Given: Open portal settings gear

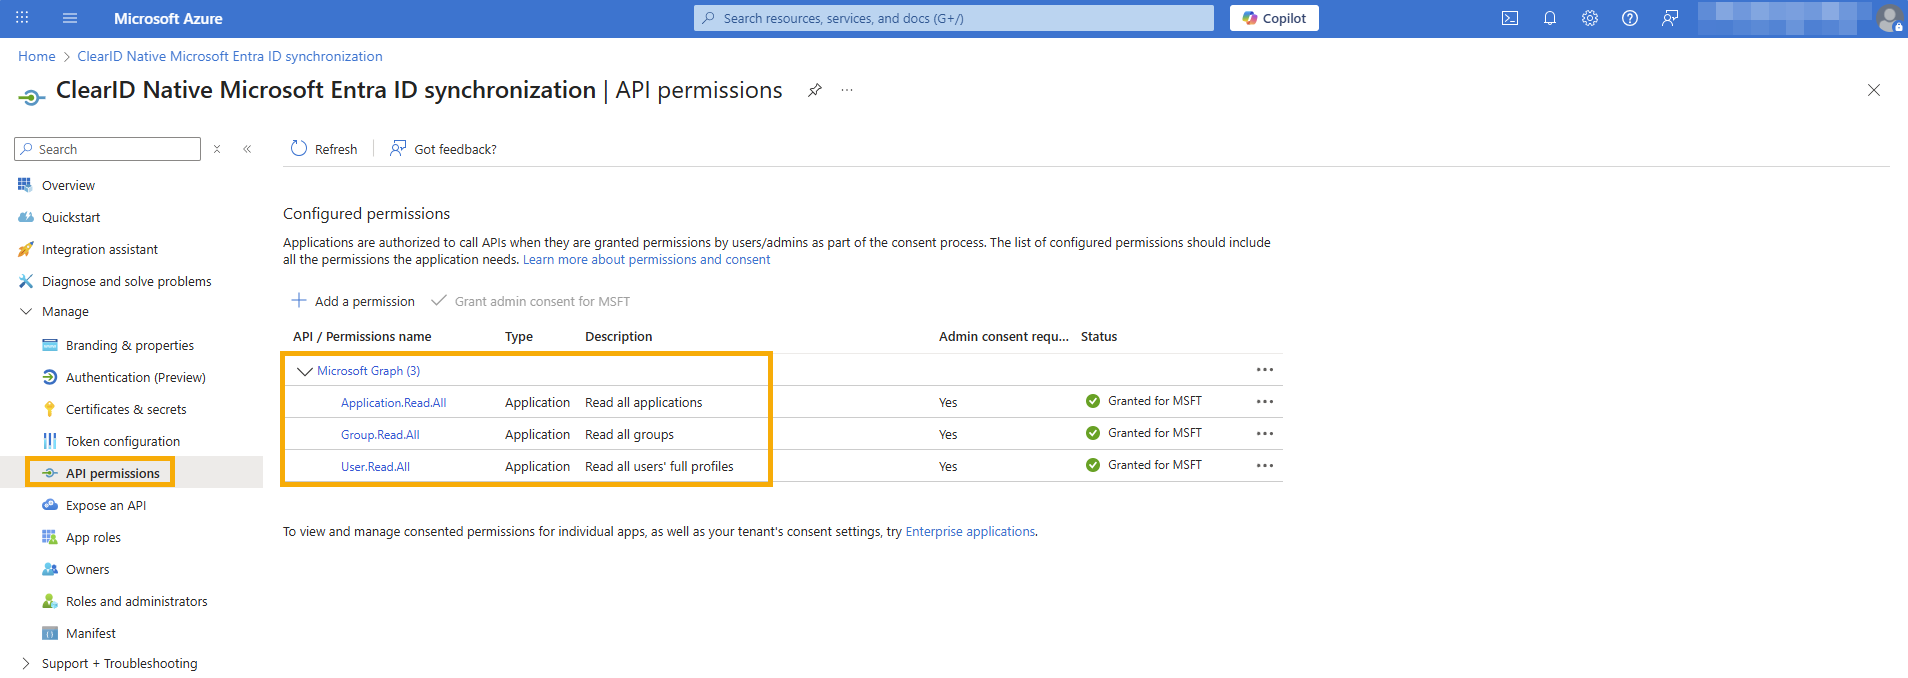Looking at the screenshot, I should (1590, 18).
